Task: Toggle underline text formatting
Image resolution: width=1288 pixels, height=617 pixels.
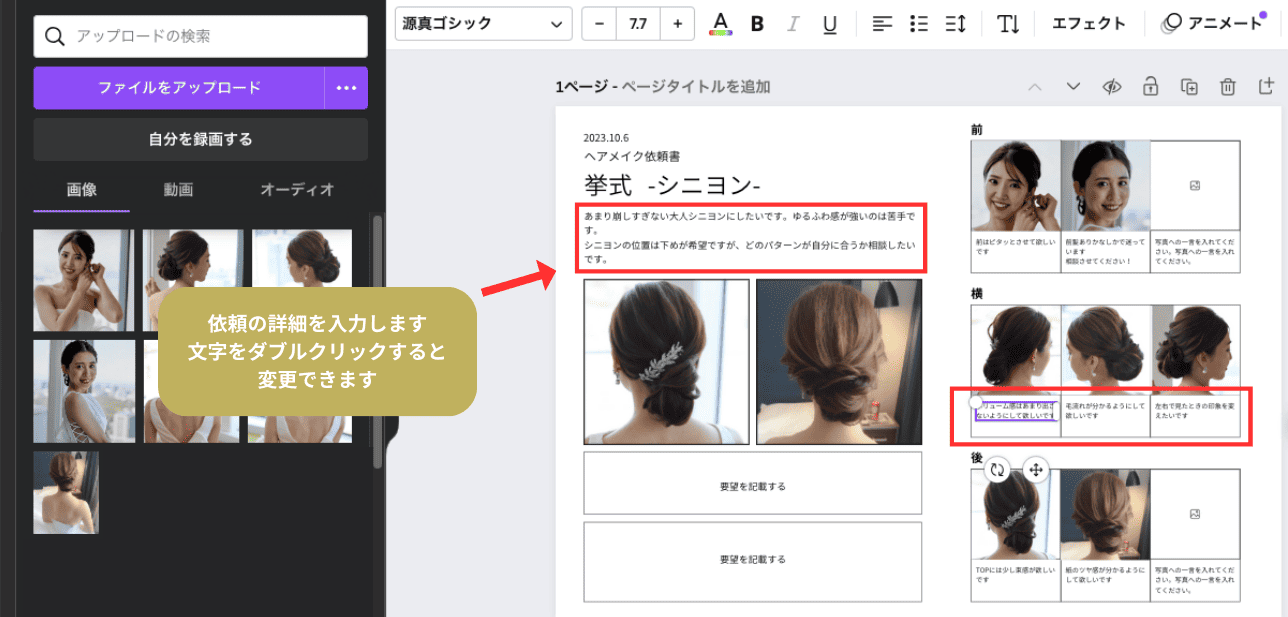Action: 829,24
